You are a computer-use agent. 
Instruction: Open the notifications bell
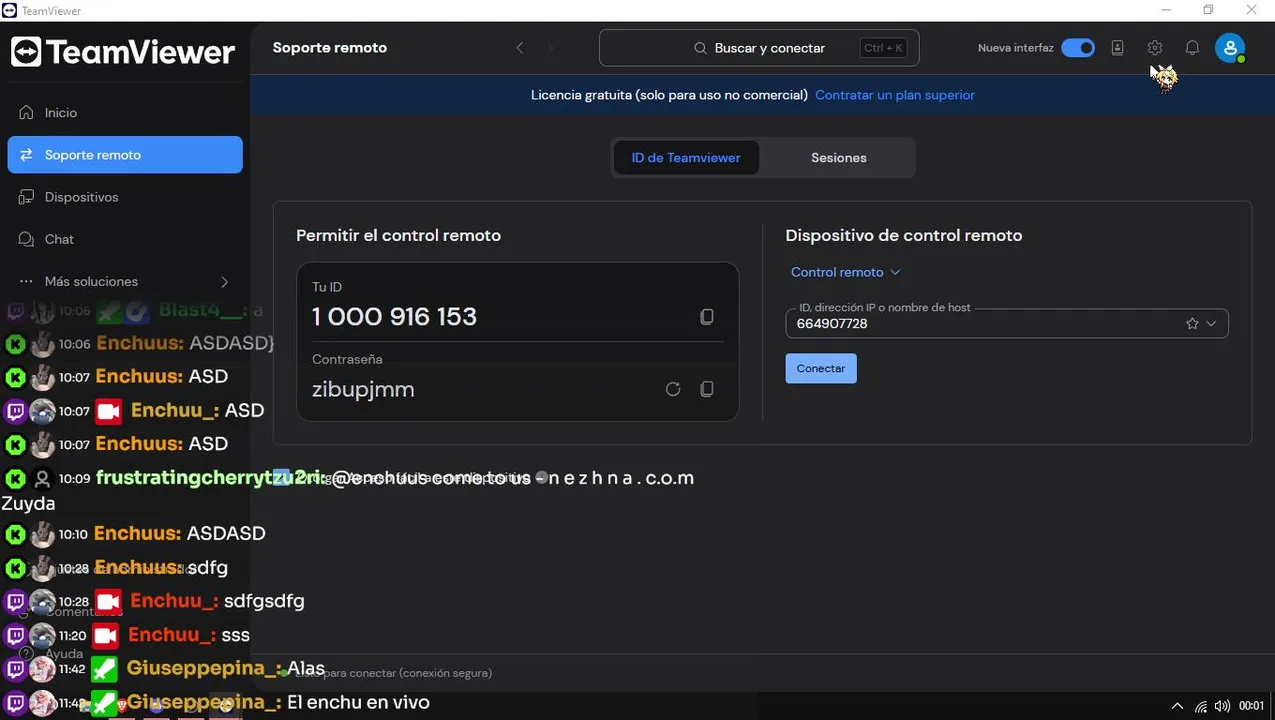tap(1192, 48)
